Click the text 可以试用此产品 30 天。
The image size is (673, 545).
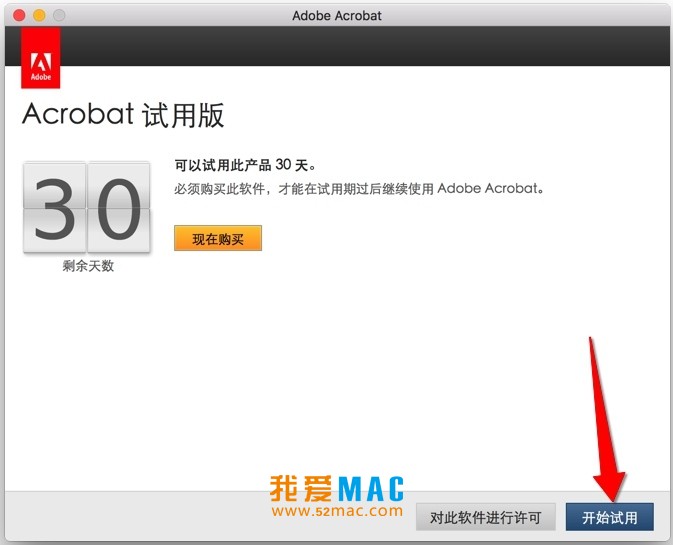point(245,165)
